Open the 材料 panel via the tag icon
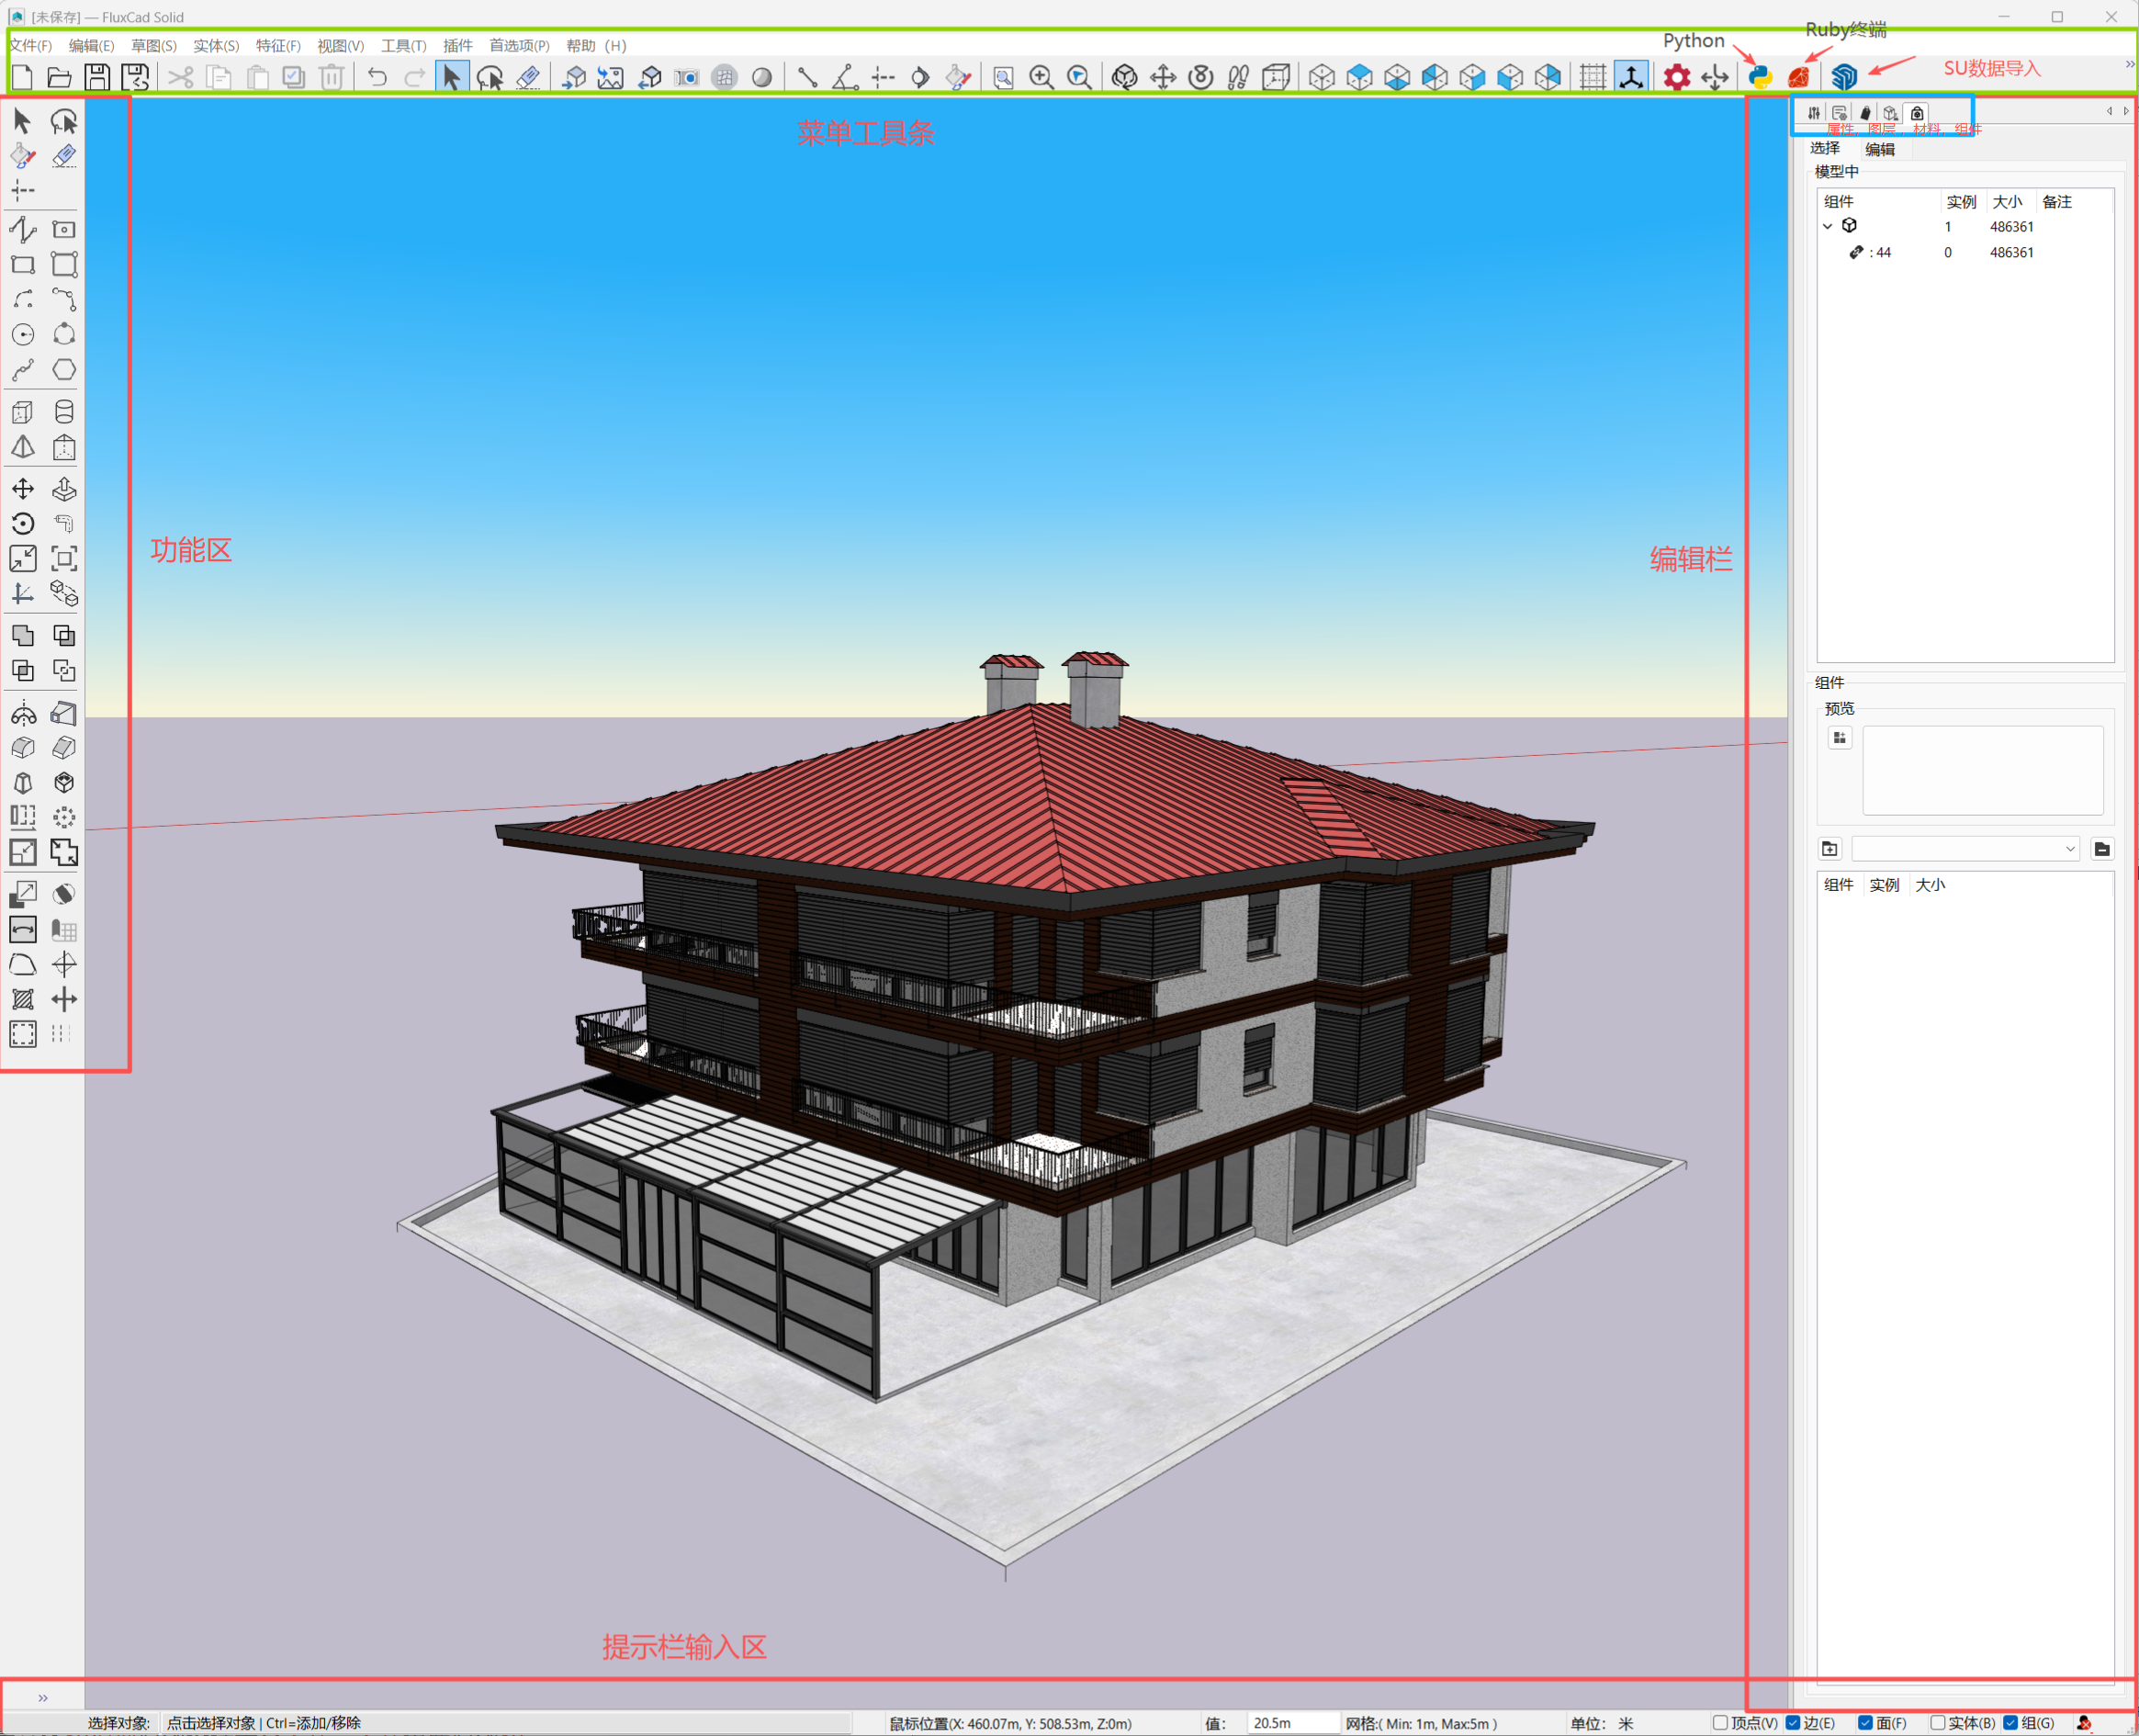The width and height of the screenshot is (2139, 1736). [x=1865, y=113]
